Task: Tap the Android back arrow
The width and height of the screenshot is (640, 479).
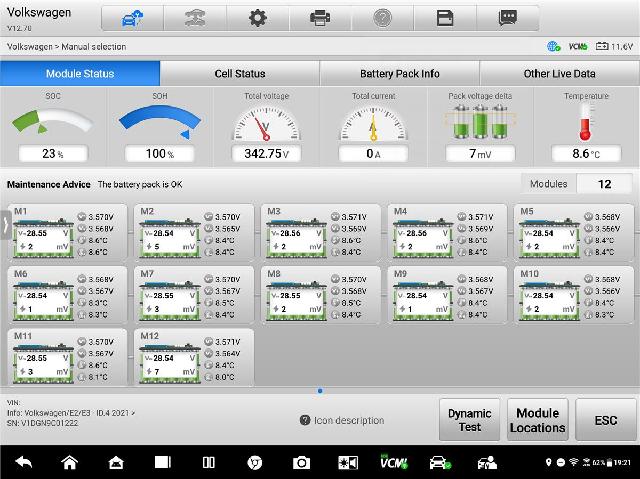Action: tap(24, 462)
